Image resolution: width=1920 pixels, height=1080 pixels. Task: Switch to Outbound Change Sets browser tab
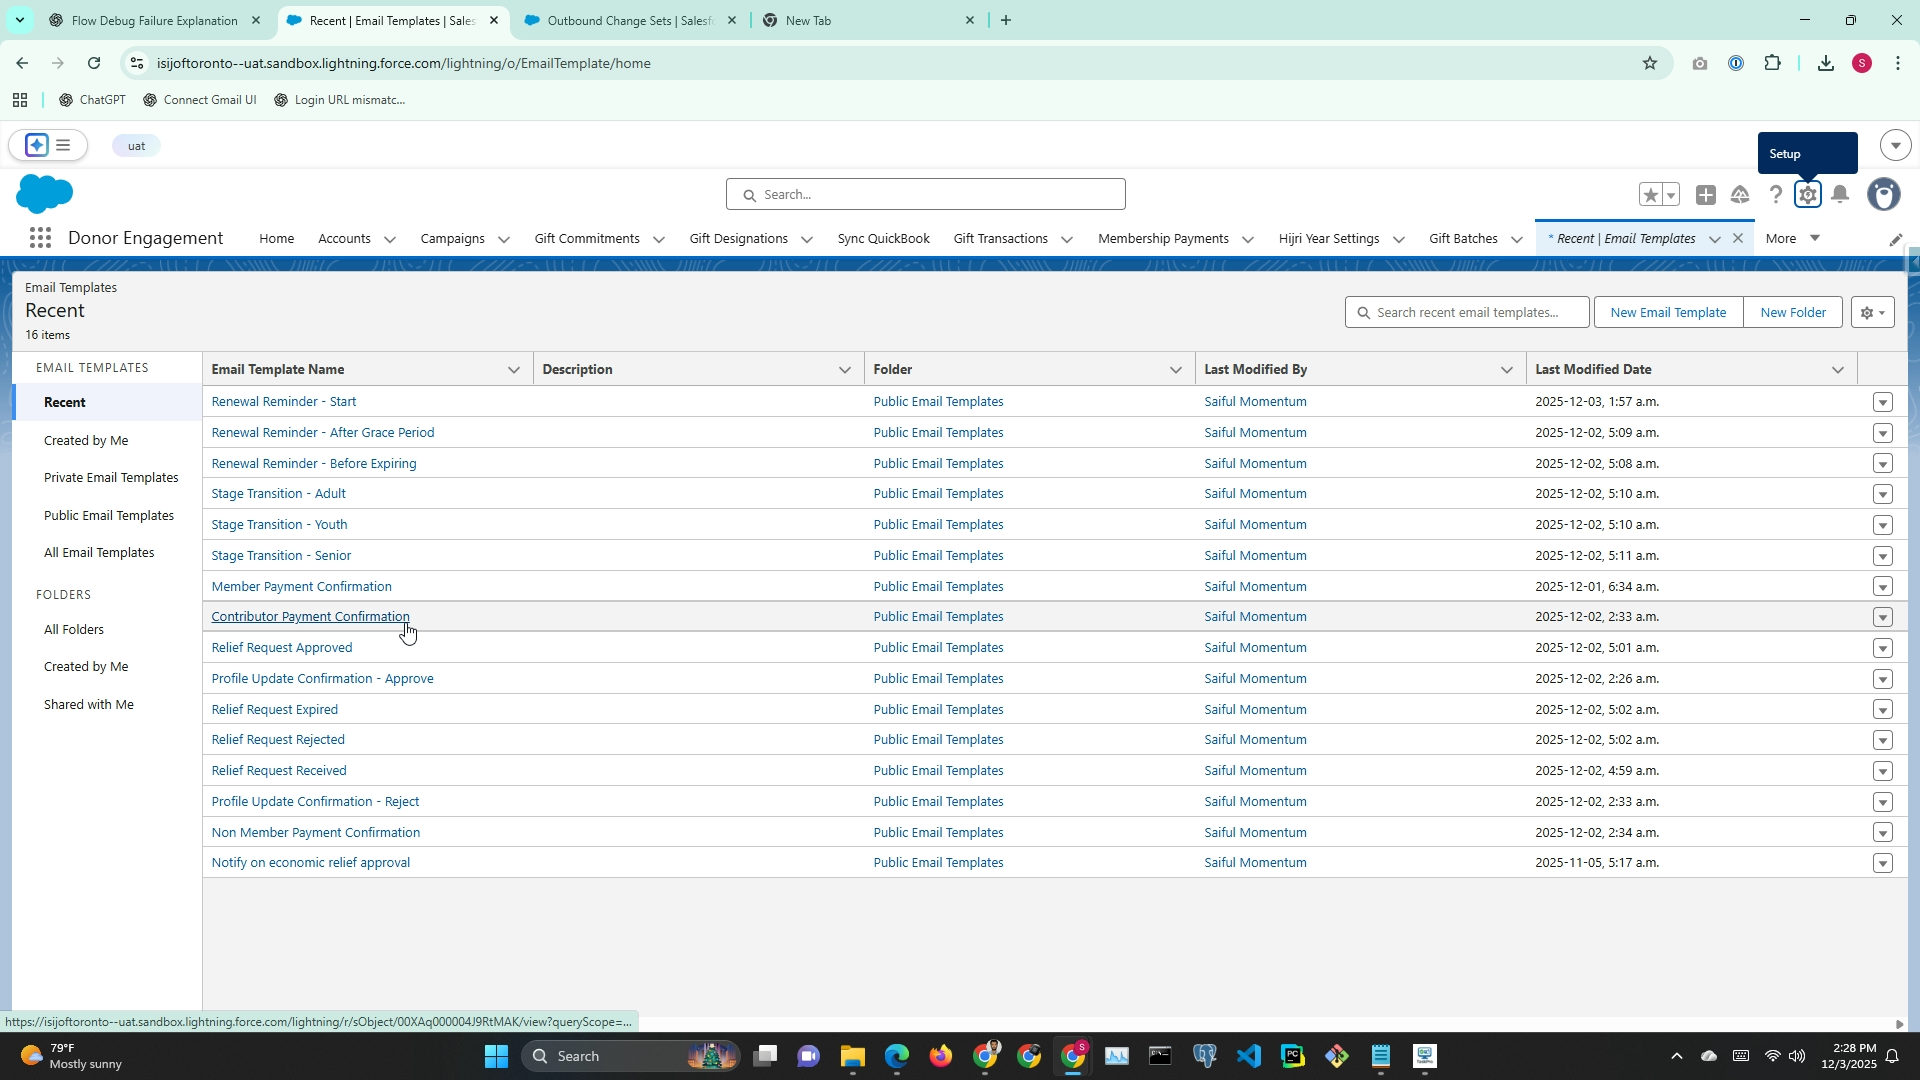click(x=630, y=20)
